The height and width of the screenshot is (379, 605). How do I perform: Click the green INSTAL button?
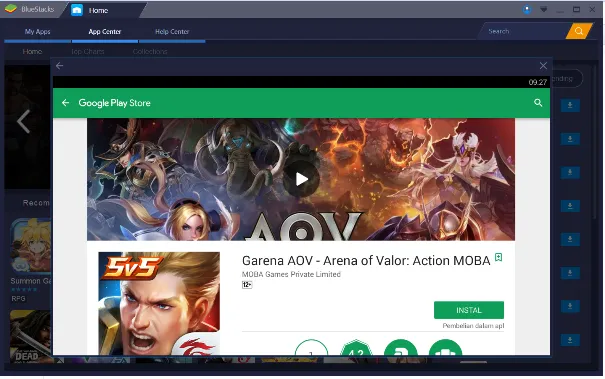(x=469, y=310)
